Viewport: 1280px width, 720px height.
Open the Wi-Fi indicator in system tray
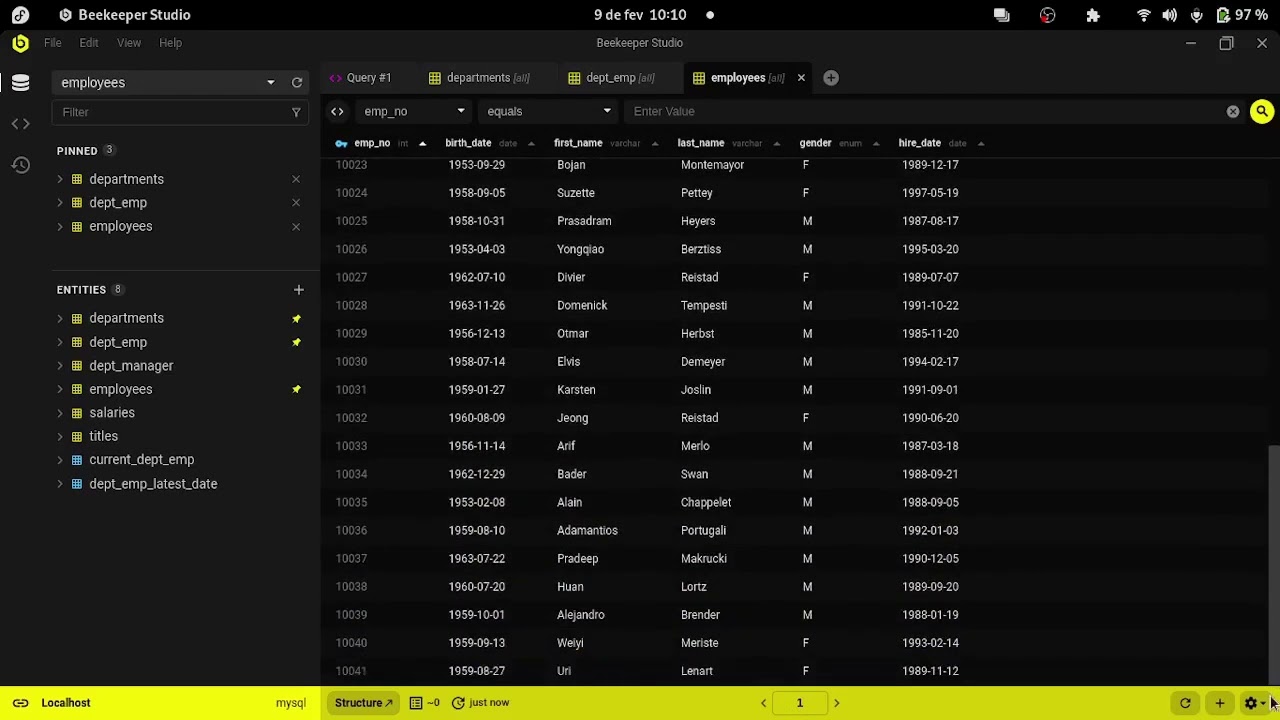point(1144,15)
